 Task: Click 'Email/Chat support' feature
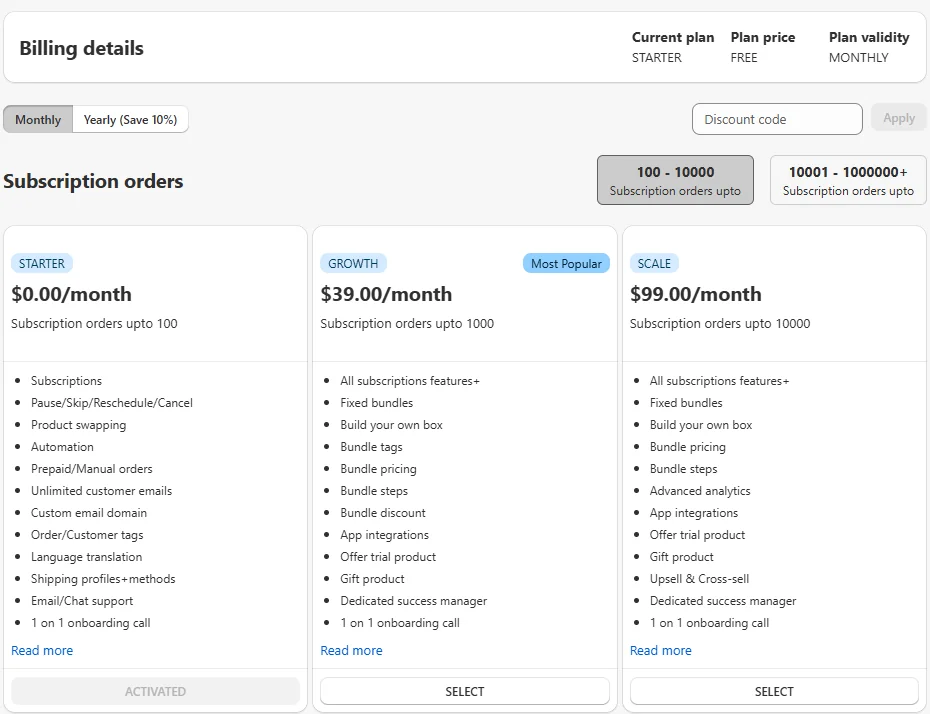tap(82, 601)
